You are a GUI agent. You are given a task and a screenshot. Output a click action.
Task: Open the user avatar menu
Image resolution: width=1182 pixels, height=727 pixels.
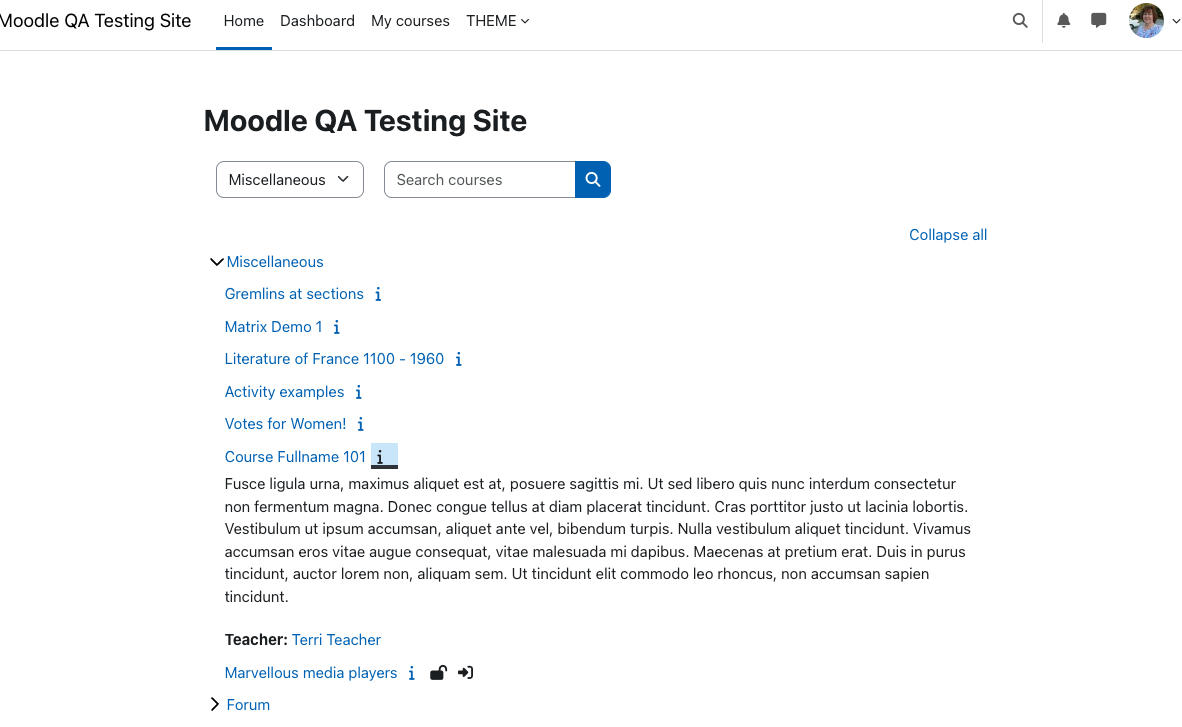click(1153, 21)
